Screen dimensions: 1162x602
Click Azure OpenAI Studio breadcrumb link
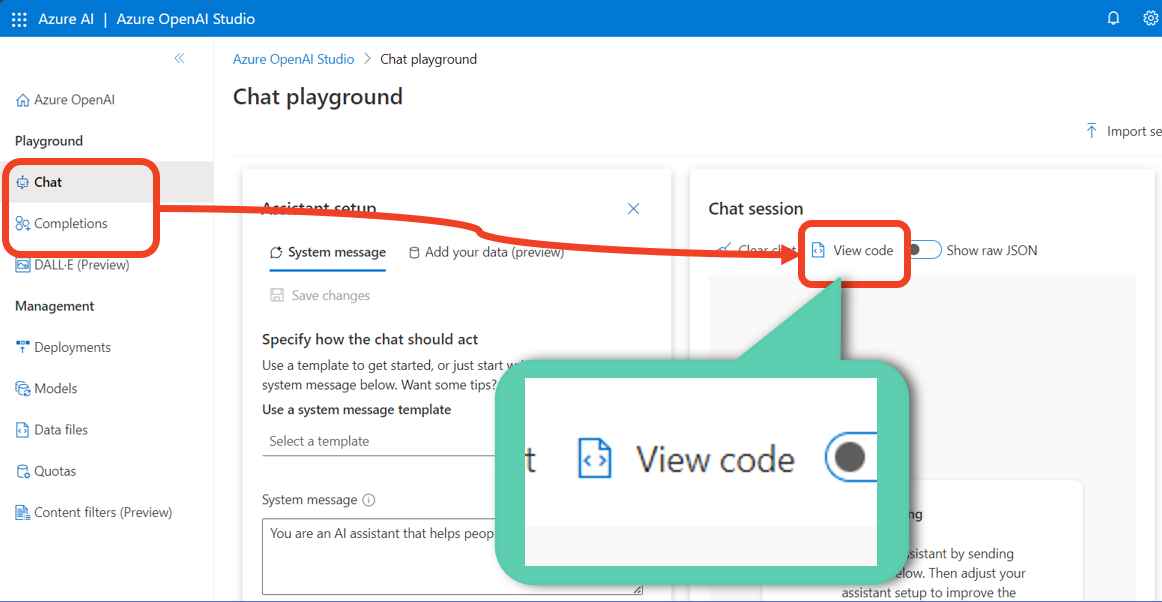293,59
